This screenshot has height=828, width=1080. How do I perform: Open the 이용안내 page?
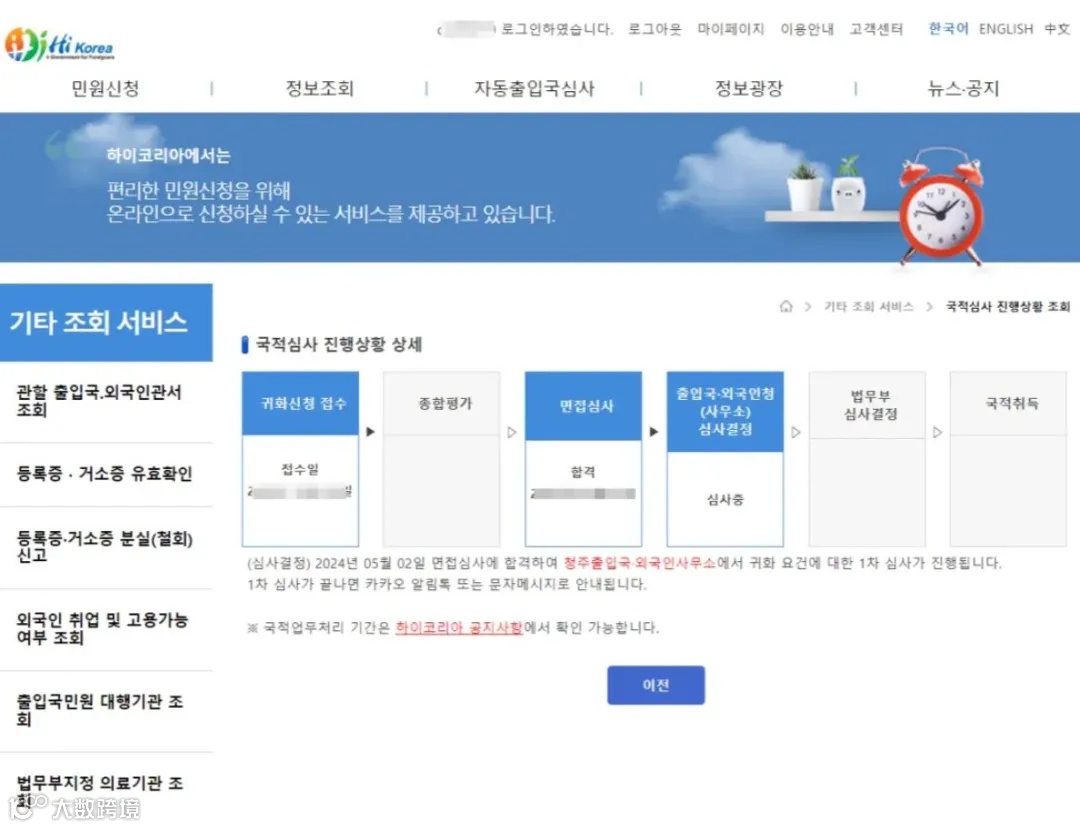[x=807, y=29]
